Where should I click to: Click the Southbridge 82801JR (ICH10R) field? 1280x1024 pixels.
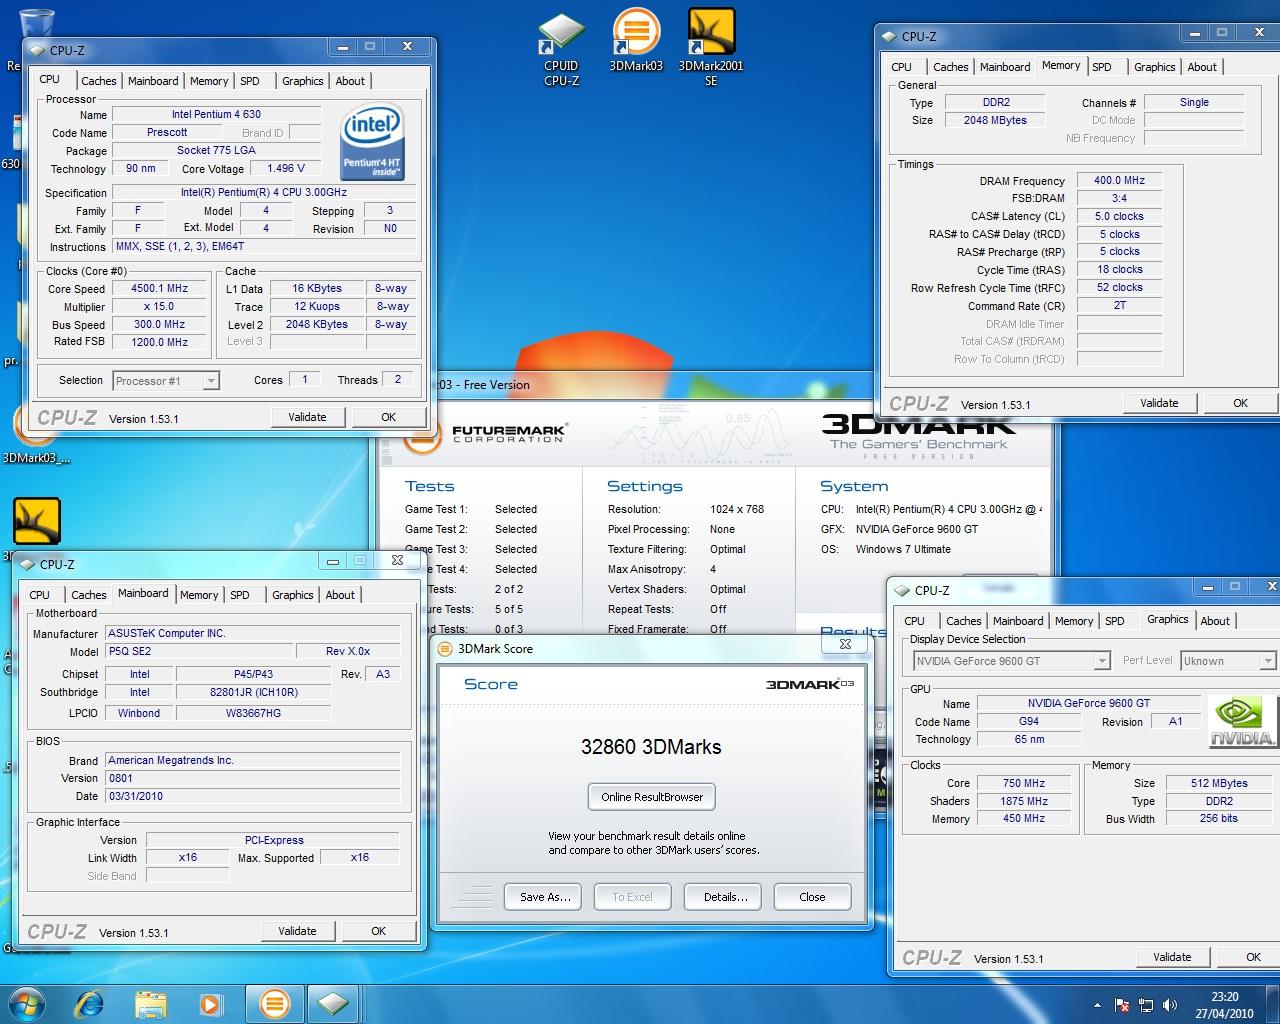[x=253, y=692]
